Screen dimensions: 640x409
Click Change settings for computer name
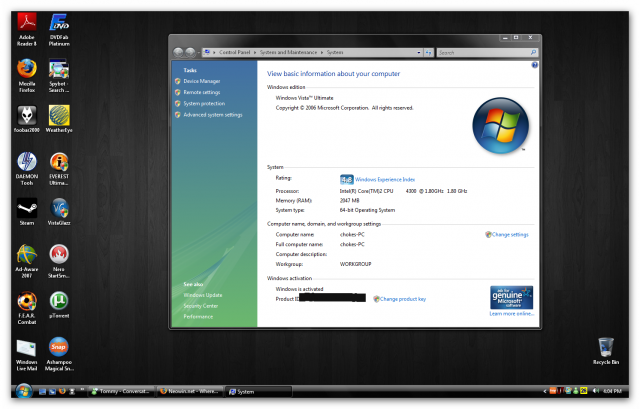coord(510,235)
